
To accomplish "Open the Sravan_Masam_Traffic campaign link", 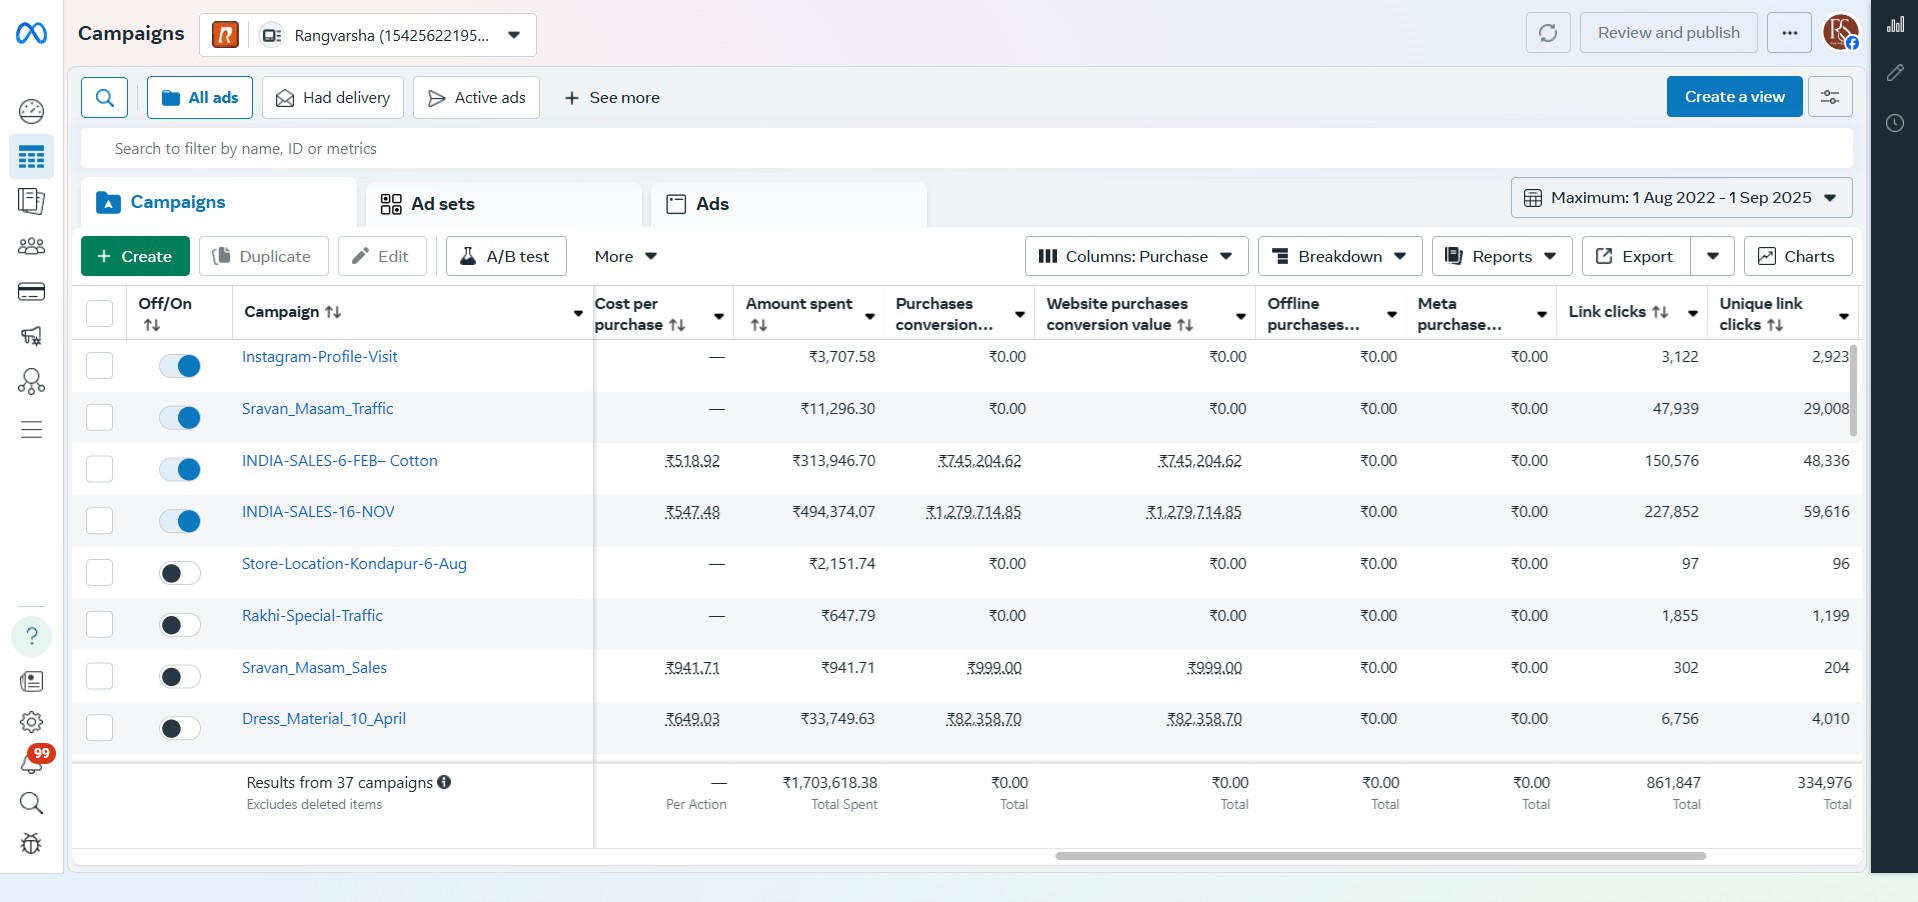I will (317, 409).
